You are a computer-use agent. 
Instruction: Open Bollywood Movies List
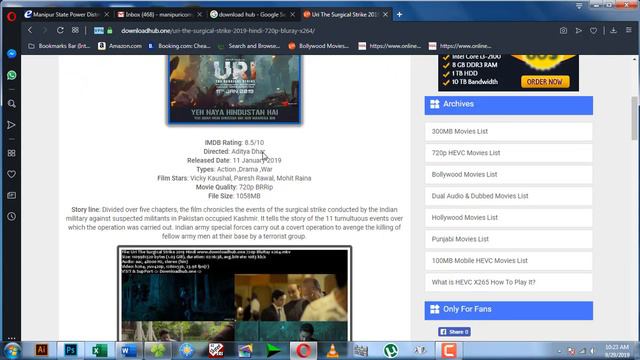click(508, 174)
